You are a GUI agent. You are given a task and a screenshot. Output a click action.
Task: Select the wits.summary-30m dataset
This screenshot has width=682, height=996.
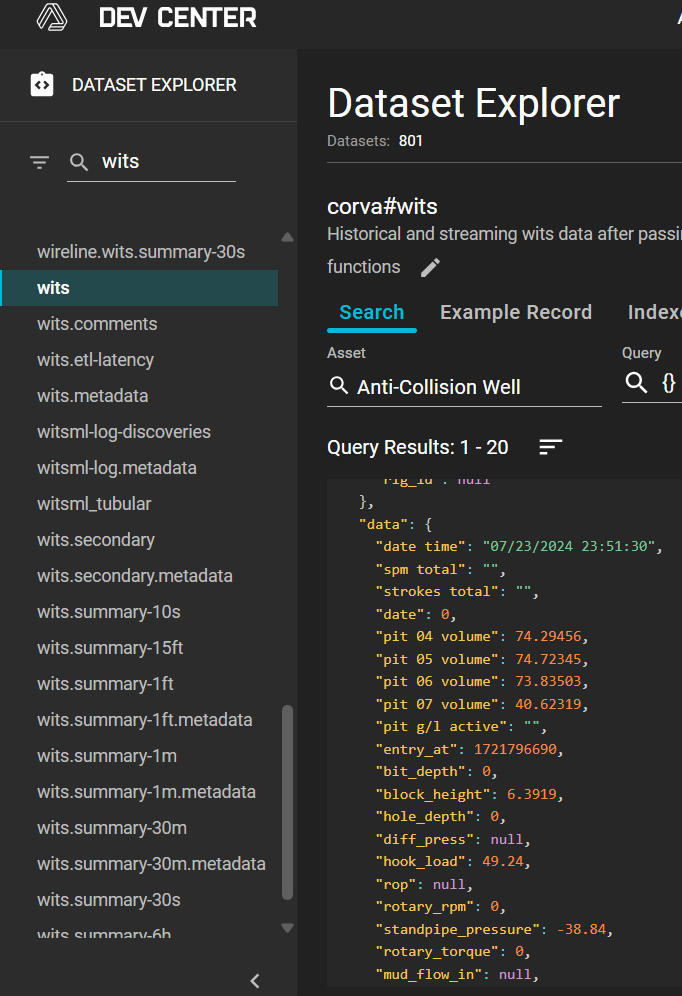[112, 828]
